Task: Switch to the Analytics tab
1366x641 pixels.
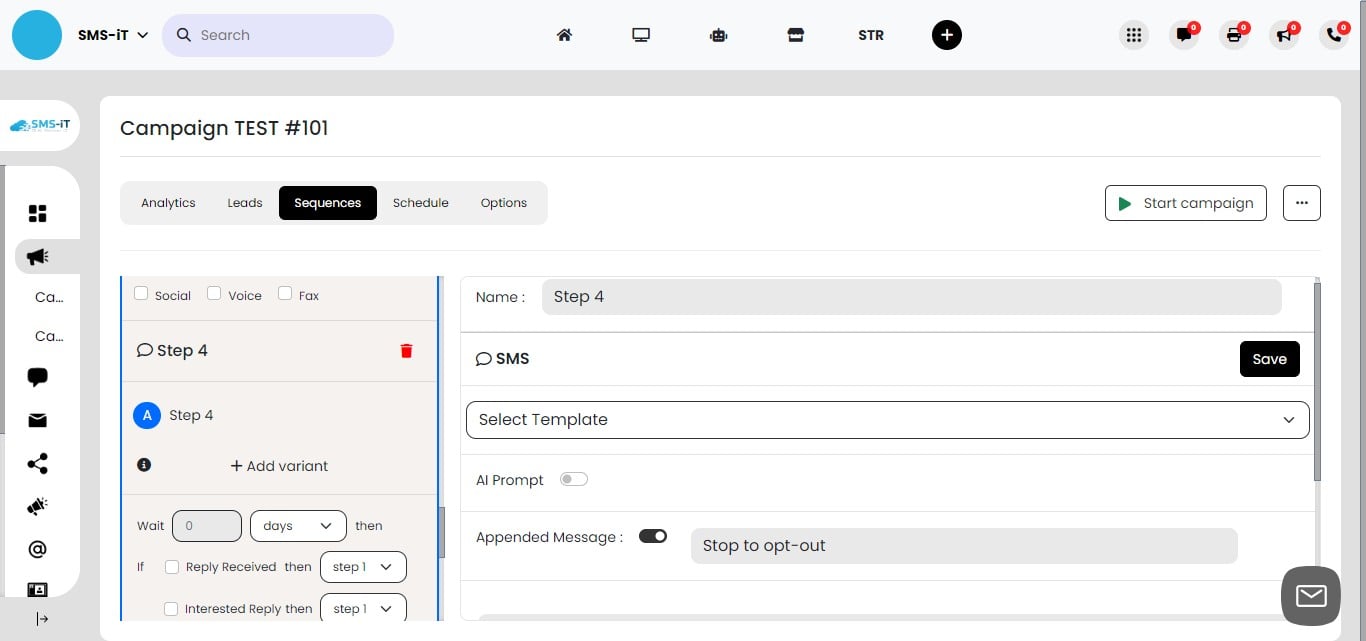Action: 167,203
